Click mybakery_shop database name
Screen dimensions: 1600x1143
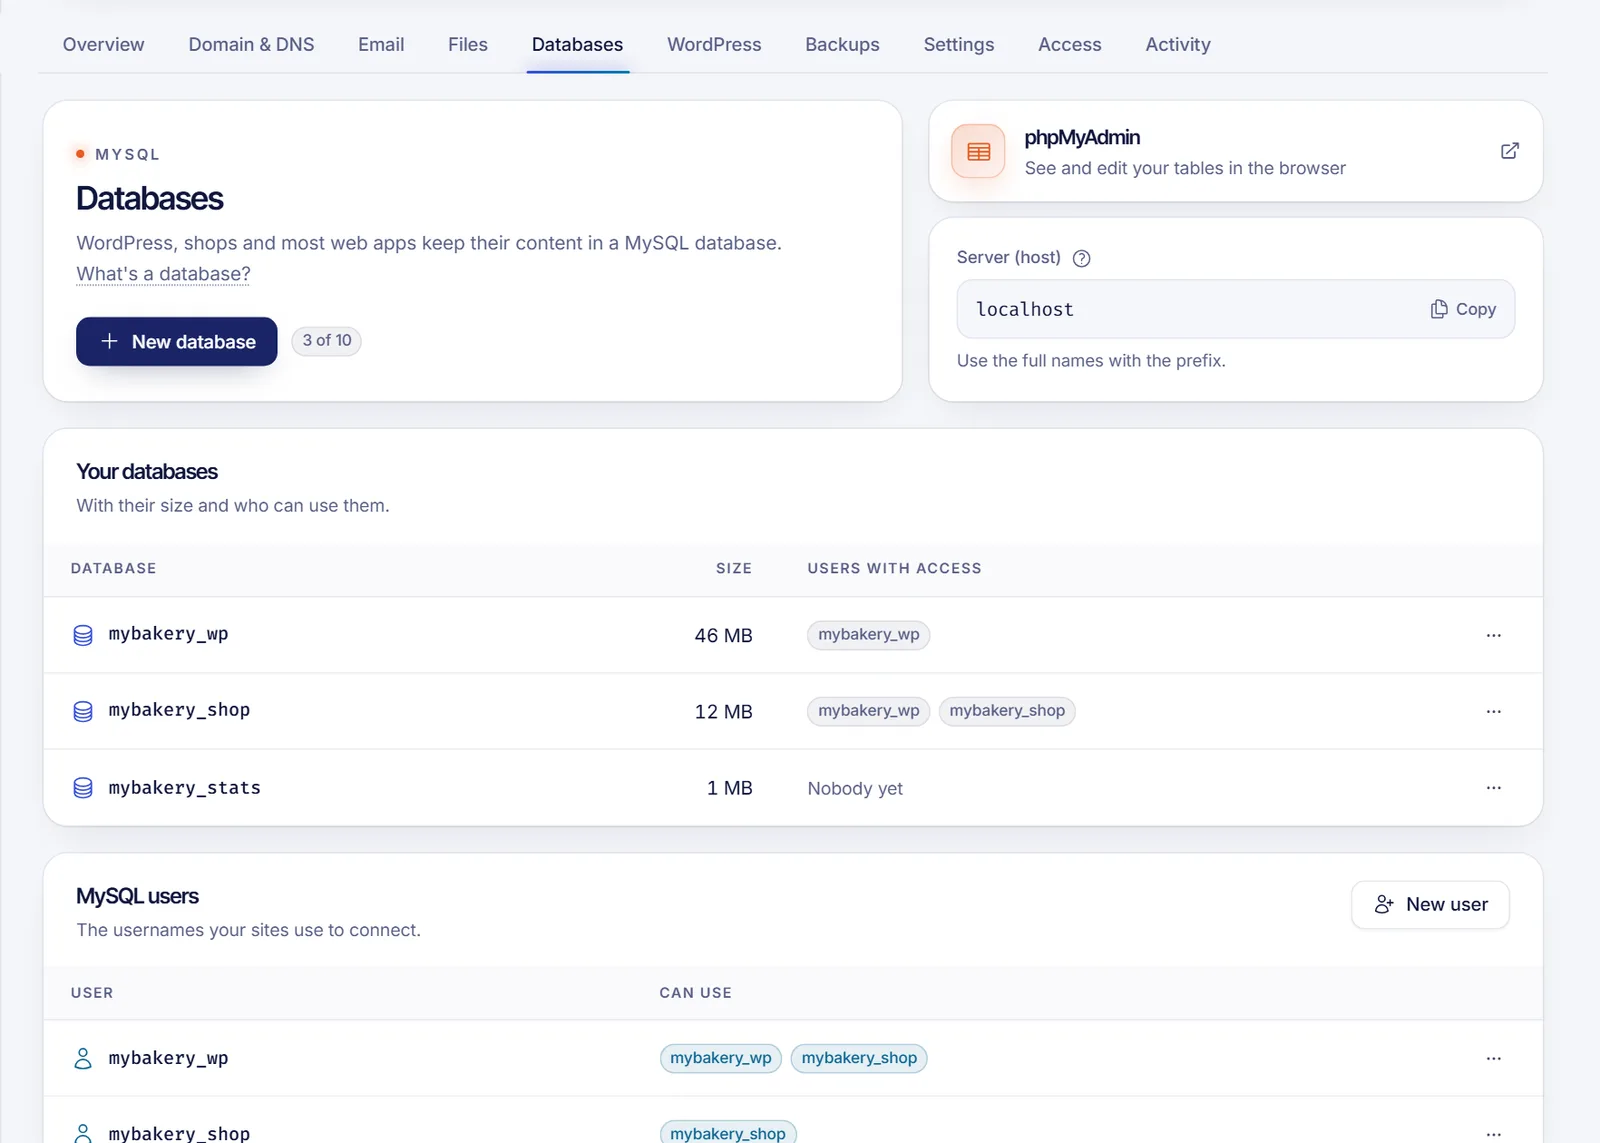179,710
